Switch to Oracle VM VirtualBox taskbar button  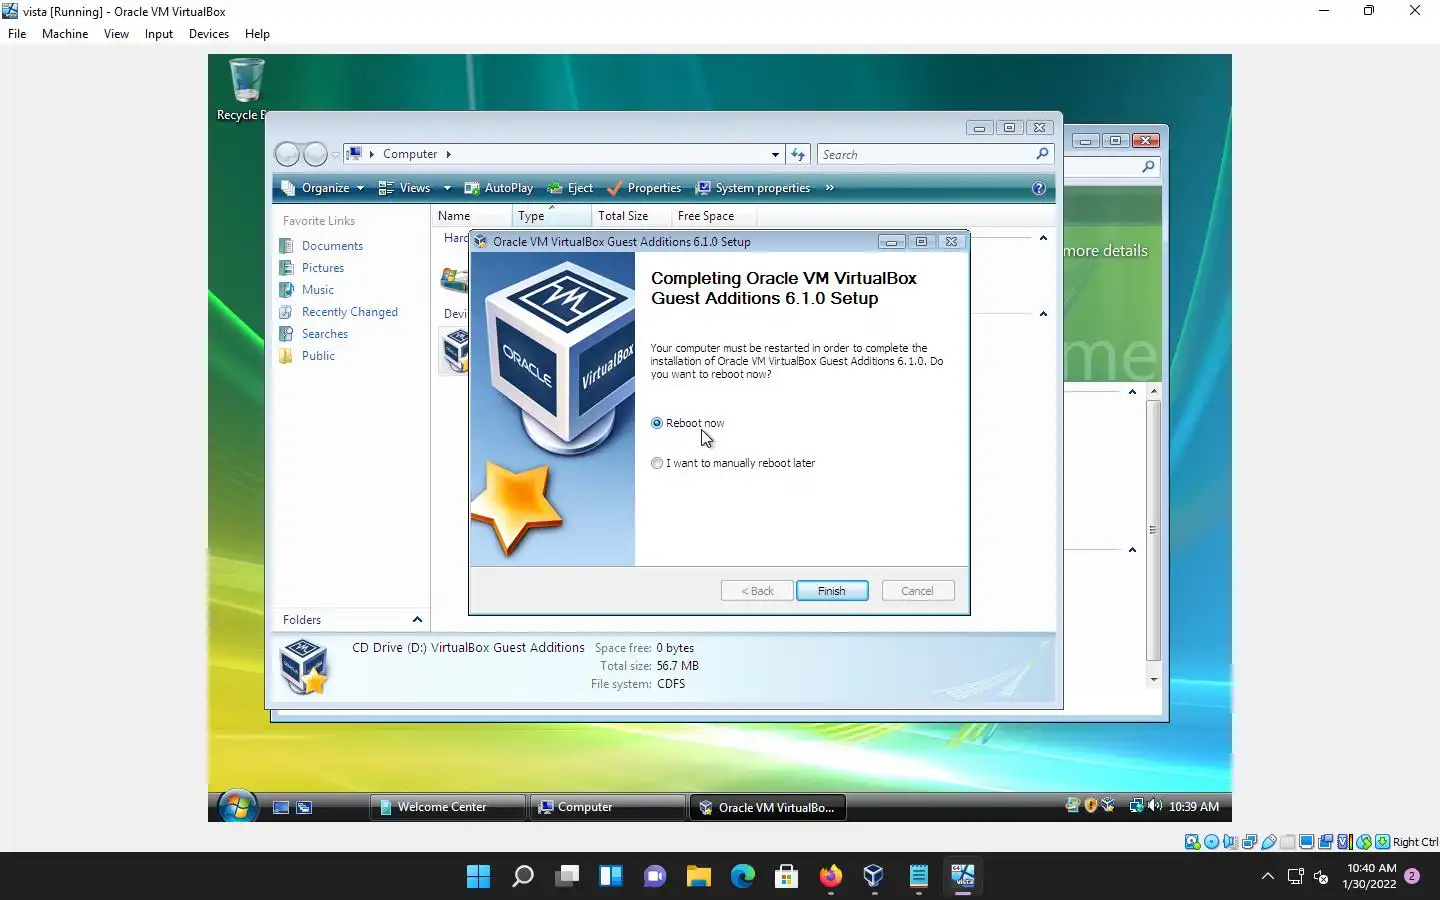768,807
